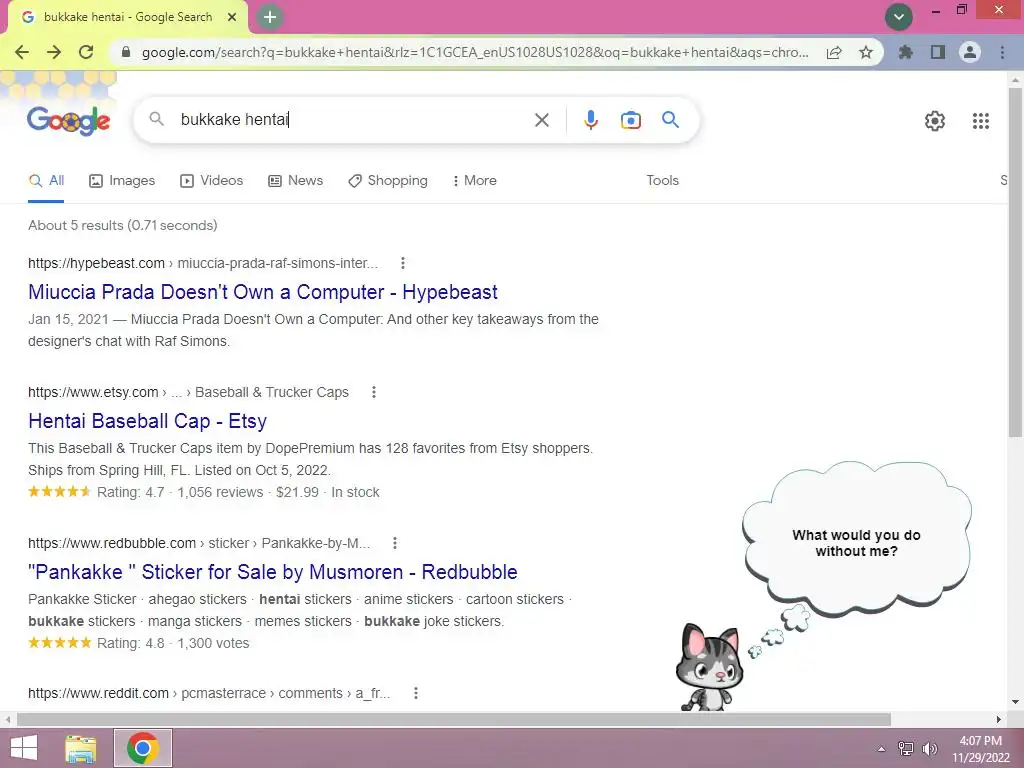Screen dimensions: 1024x768
Task: Click the Google logo
Action: click(x=69, y=120)
